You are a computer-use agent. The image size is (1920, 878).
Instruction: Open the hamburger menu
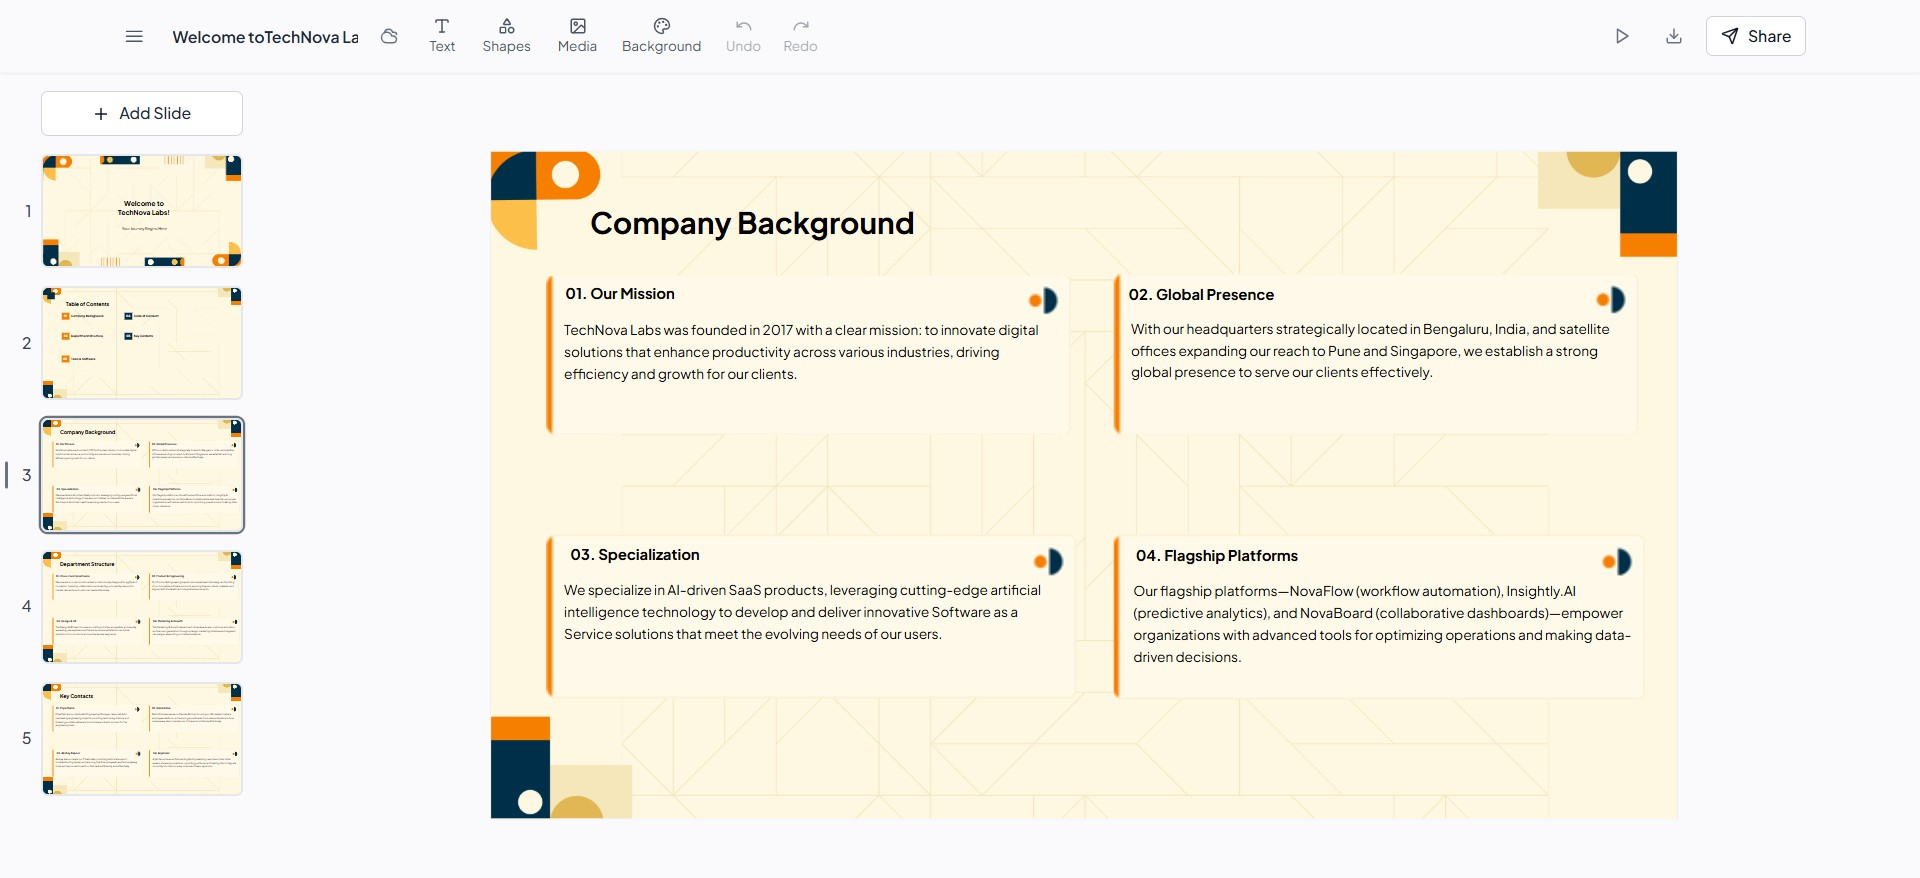[134, 37]
